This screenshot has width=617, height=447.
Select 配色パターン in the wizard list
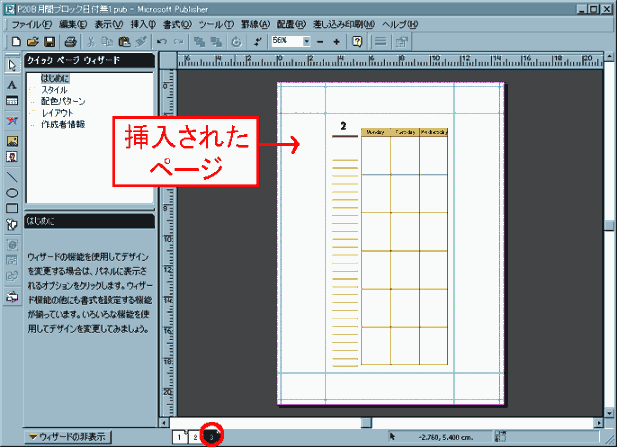pyautogui.click(x=62, y=102)
